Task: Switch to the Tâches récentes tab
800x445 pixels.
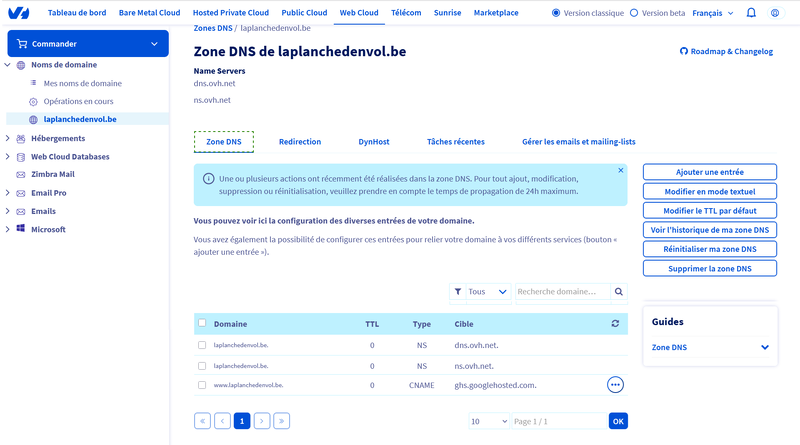Action: coord(456,142)
